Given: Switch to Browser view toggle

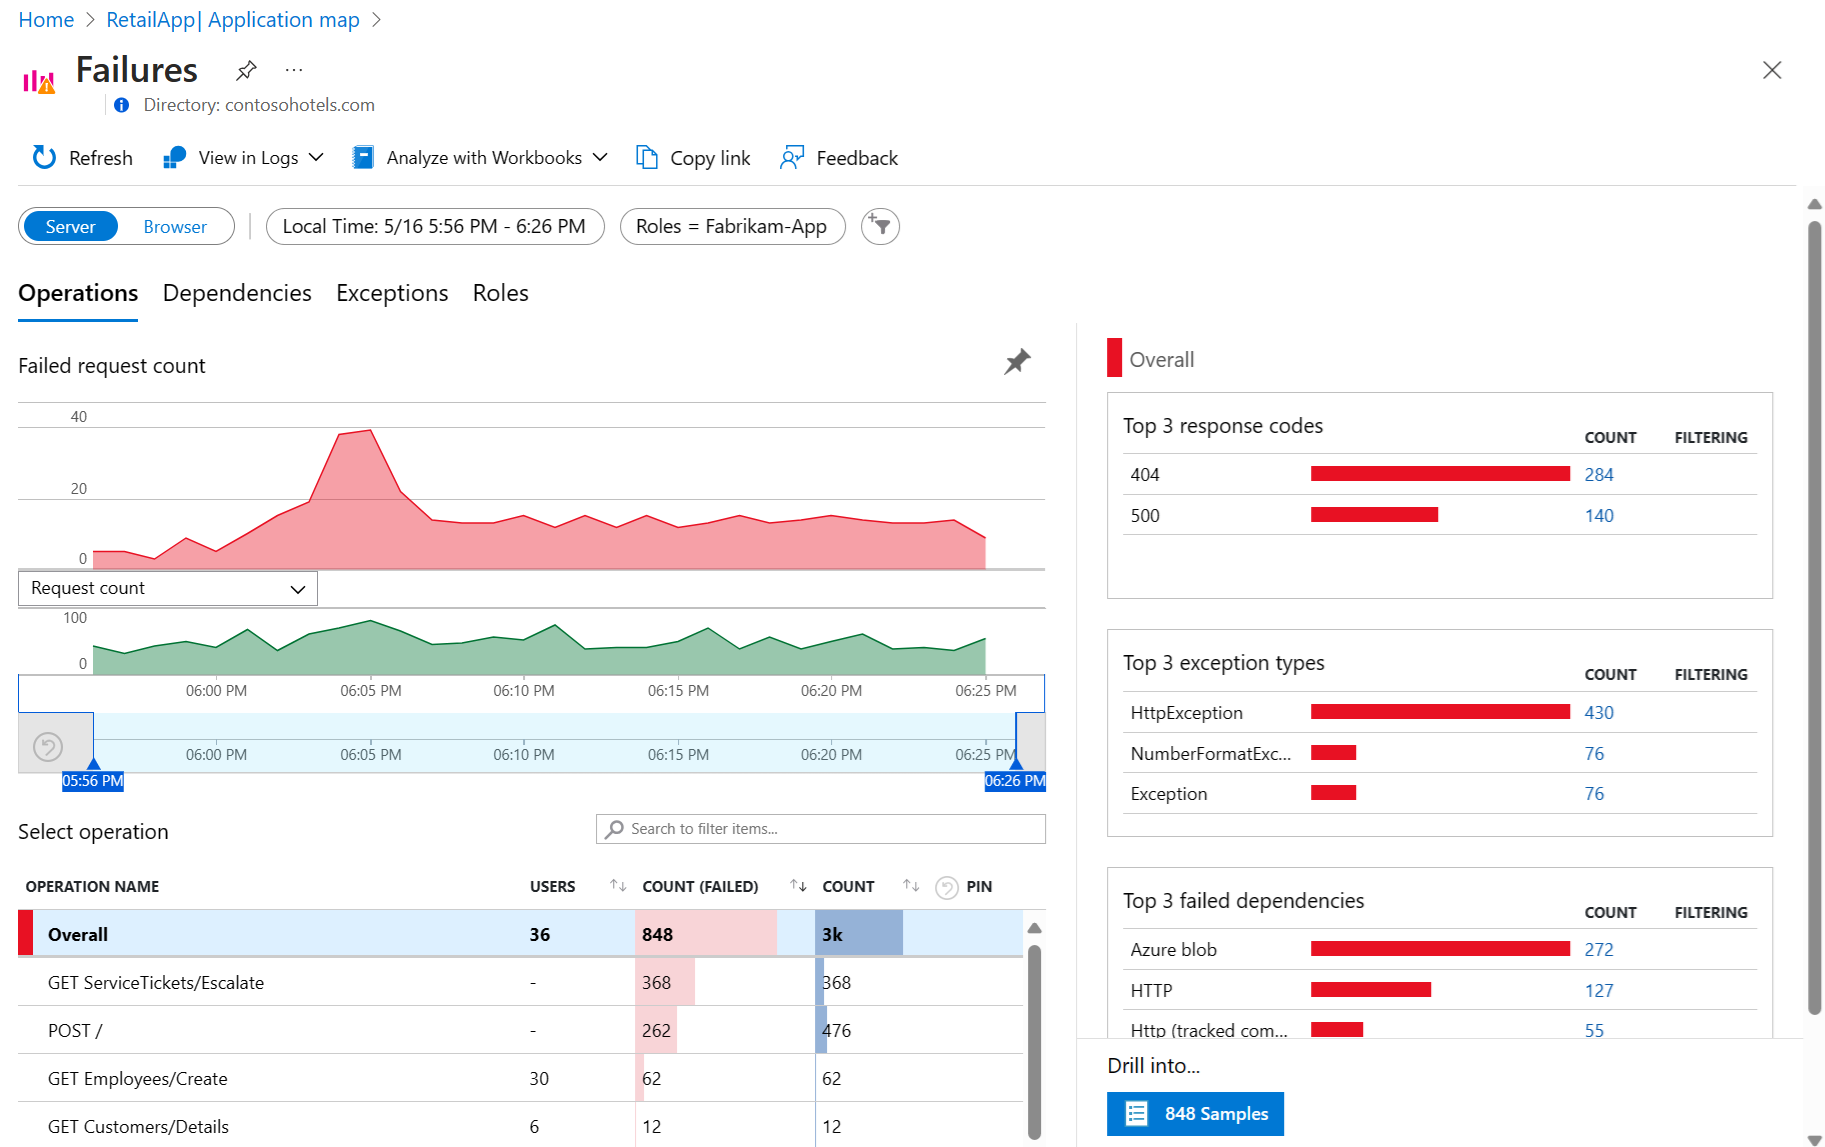Looking at the screenshot, I should [175, 227].
